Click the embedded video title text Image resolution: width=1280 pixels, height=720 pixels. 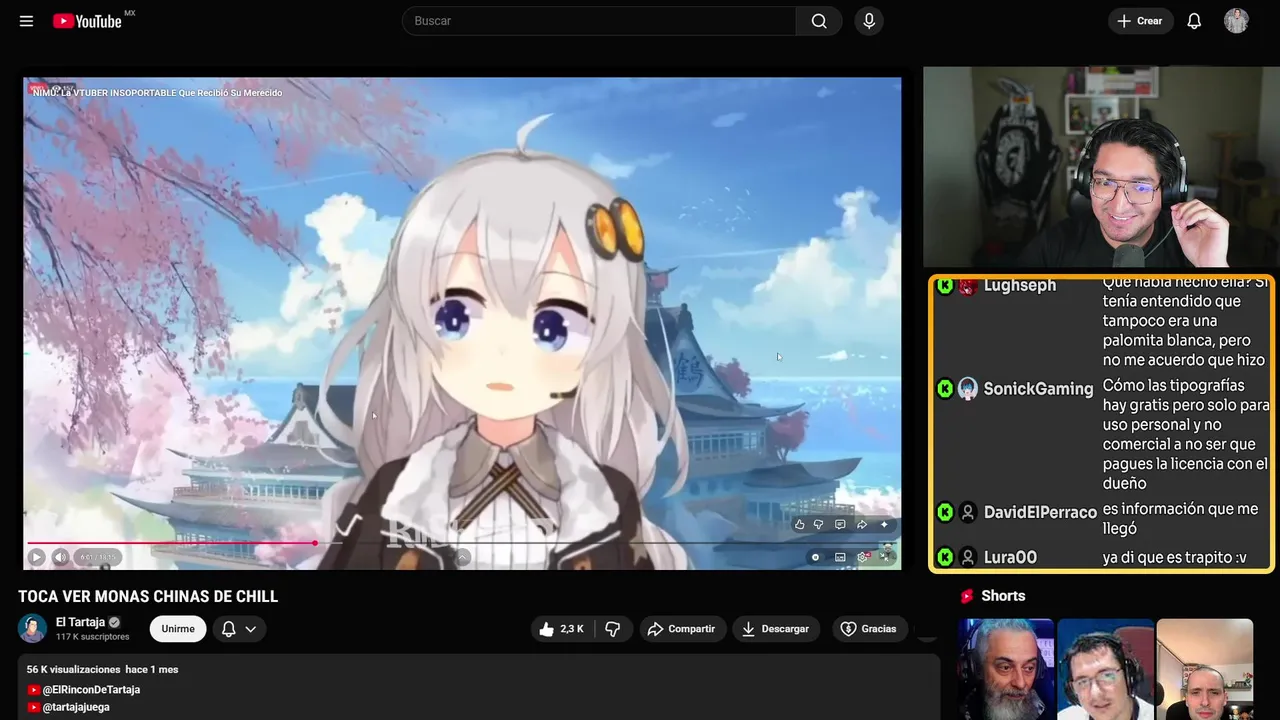[157, 93]
